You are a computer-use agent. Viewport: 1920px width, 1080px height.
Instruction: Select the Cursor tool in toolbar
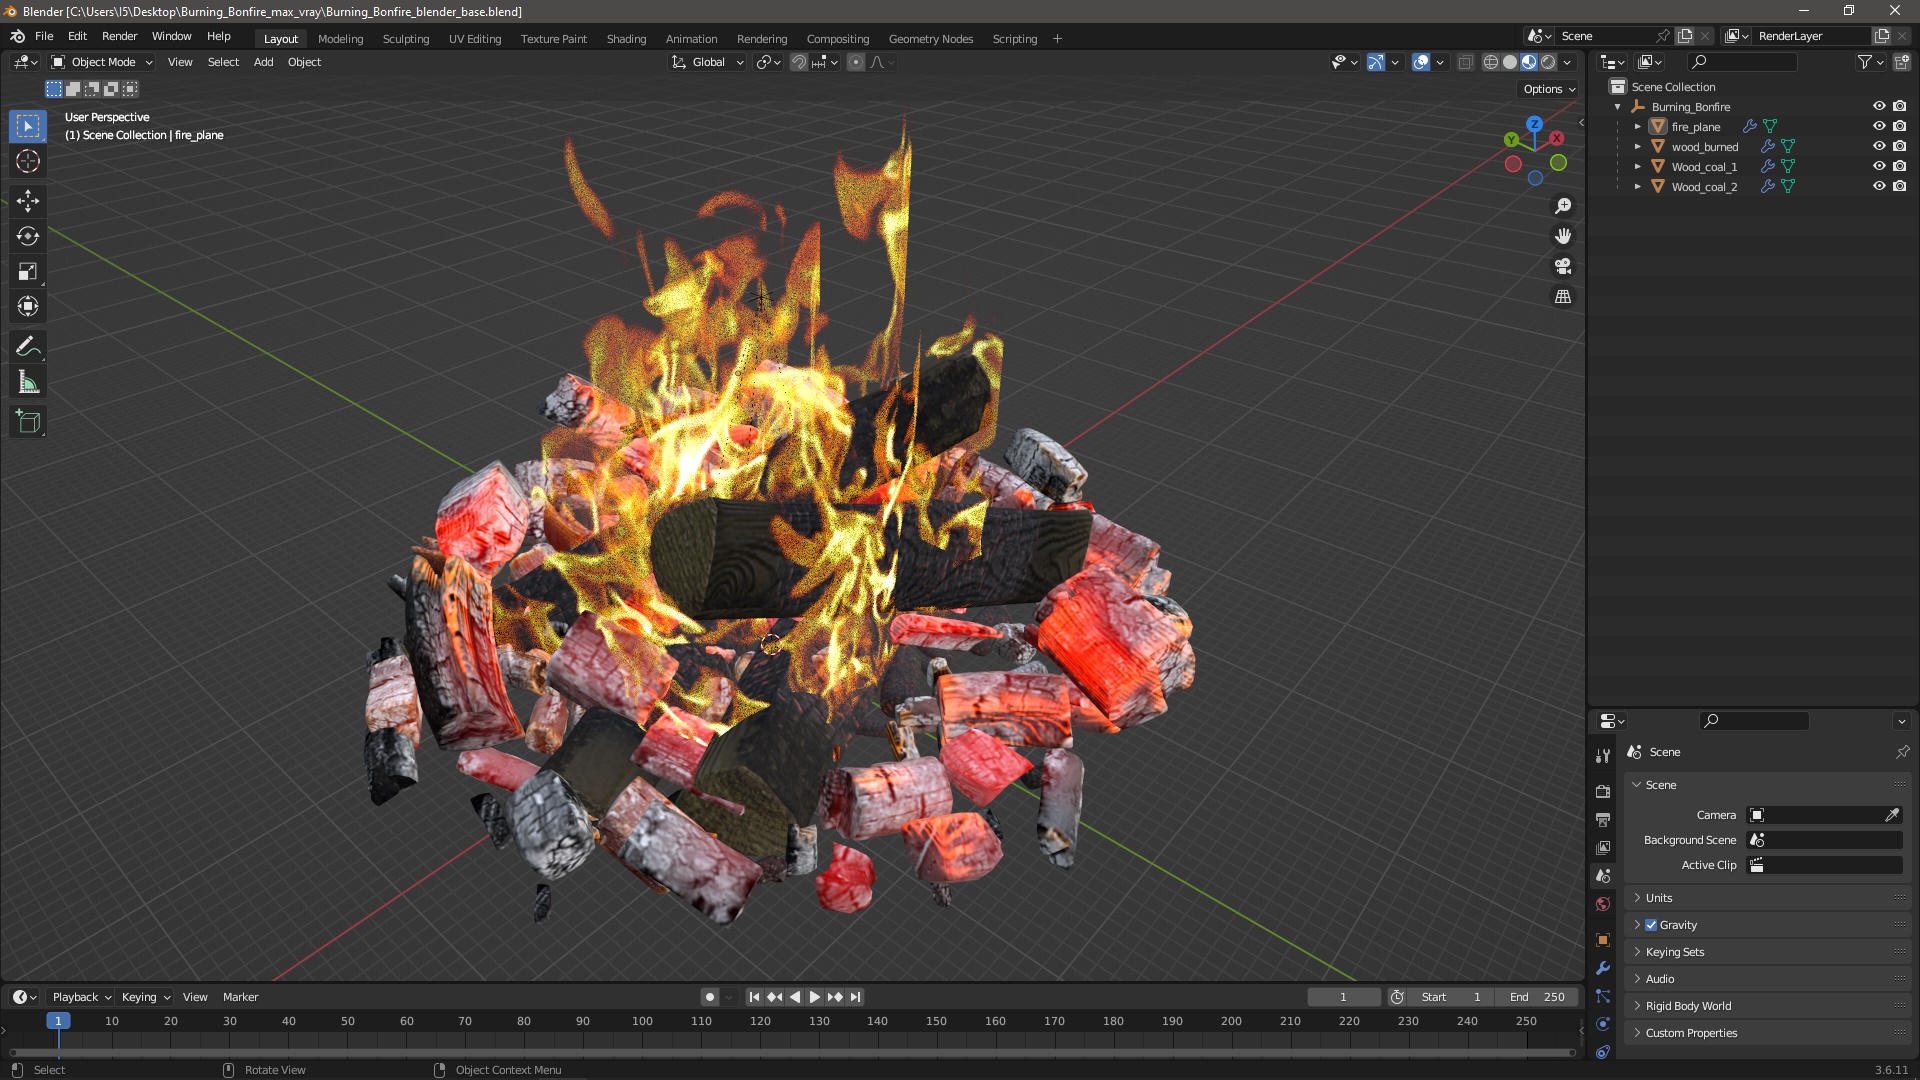pos(28,162)
